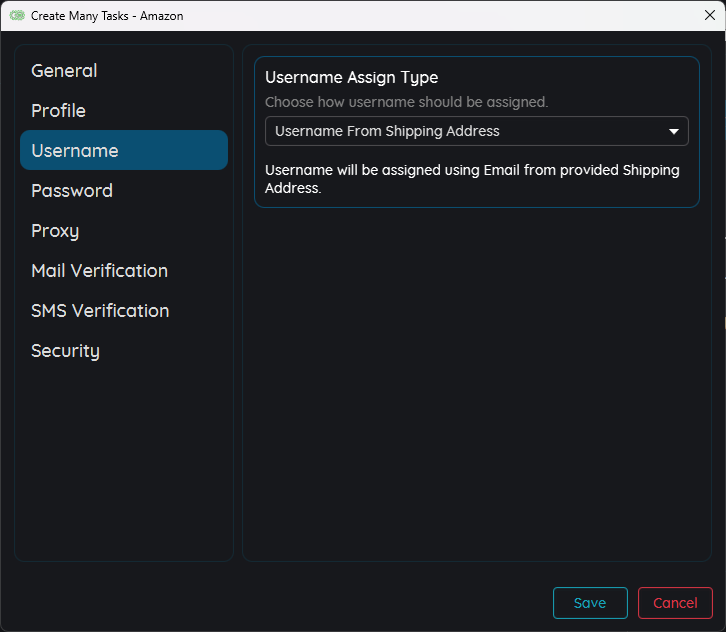Viewport: 726px width, 632px height.
Task: Expand the dropdown arrow for username type
Action: pyautogui.click(x=674, y=131)
